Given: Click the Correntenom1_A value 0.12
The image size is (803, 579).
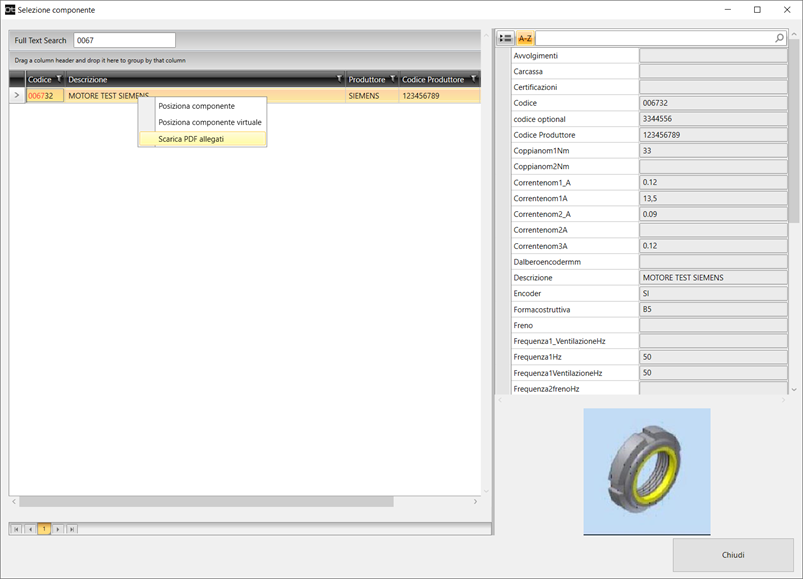Looking at the screenshot, I should [713, 182].
